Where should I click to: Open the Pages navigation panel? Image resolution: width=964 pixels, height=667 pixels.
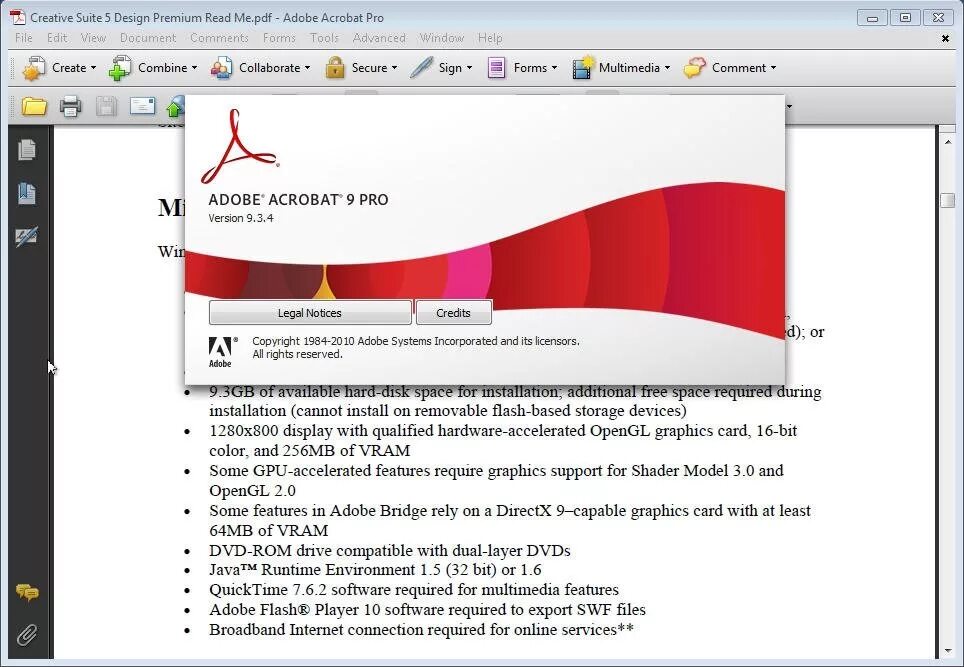26,149
